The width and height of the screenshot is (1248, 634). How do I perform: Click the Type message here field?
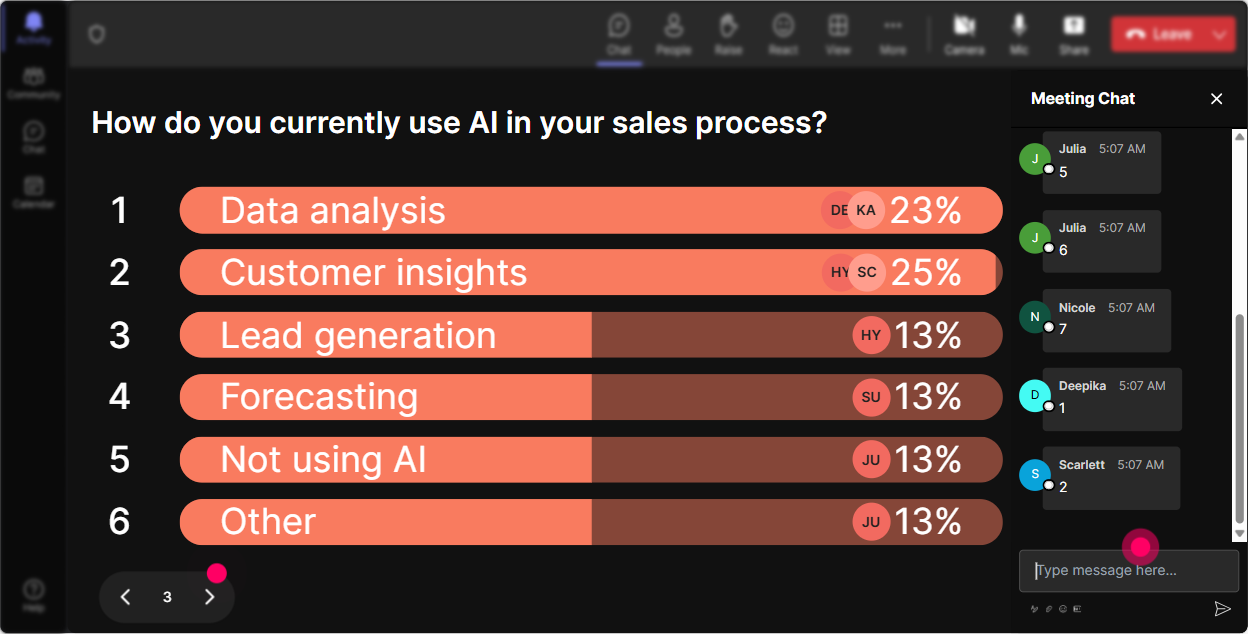pyautogui.click(x=1128, y=570)
